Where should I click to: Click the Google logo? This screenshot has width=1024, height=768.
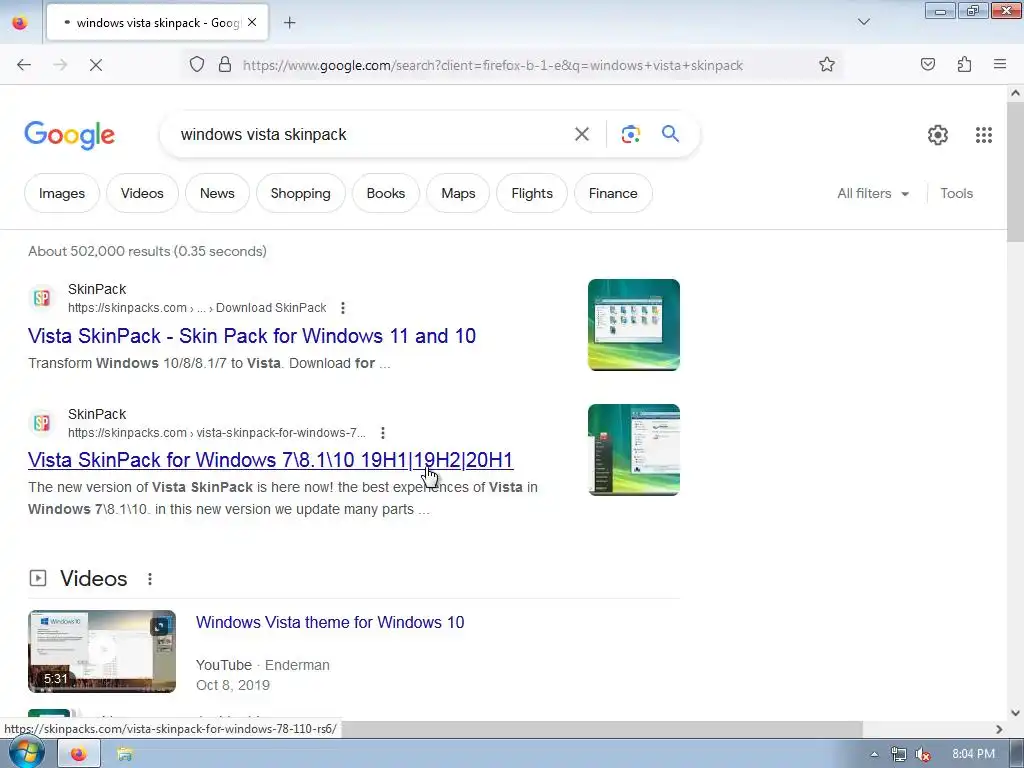coord(69,135)
